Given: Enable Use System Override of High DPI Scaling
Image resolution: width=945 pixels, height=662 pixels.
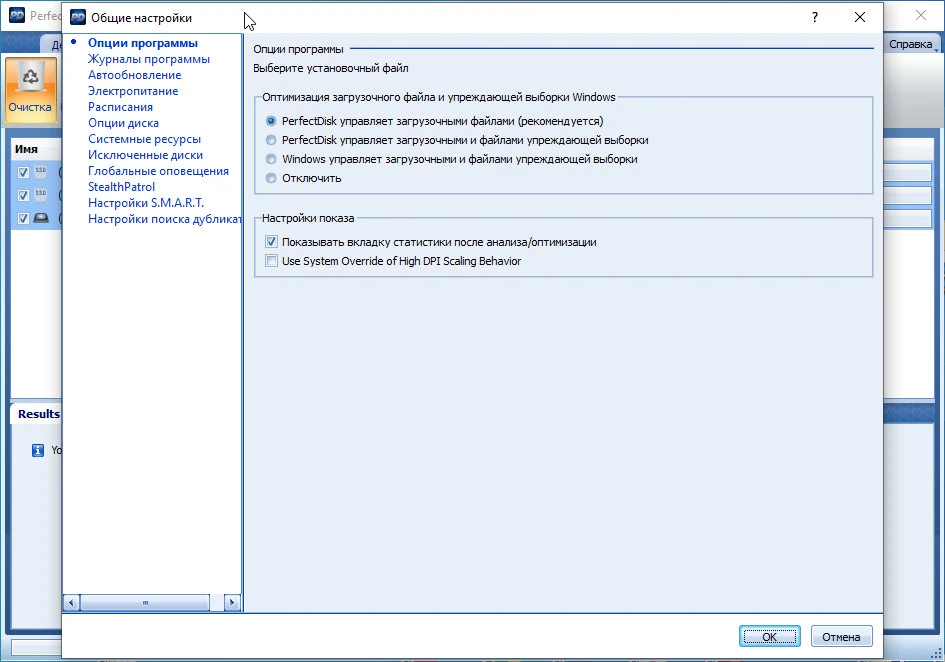Looking at the screenshot, I should 271,261.
